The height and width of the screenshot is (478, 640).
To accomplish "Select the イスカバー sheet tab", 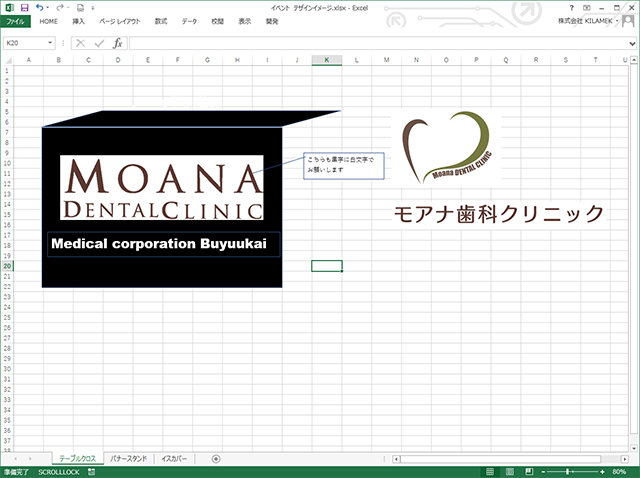I will [x=174, y=458].
